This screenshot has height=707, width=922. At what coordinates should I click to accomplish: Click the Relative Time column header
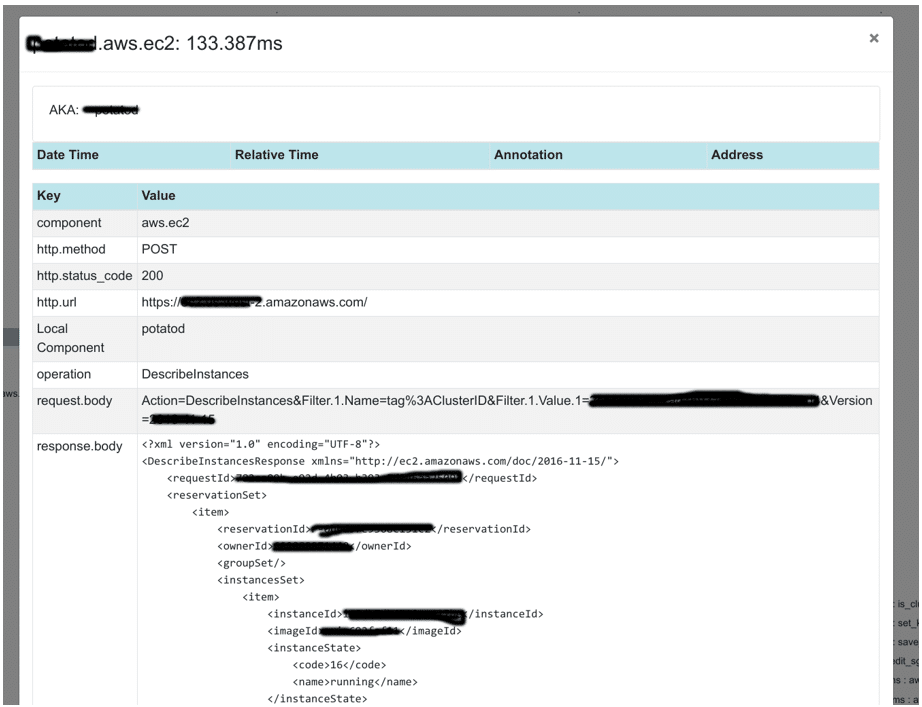276,155
